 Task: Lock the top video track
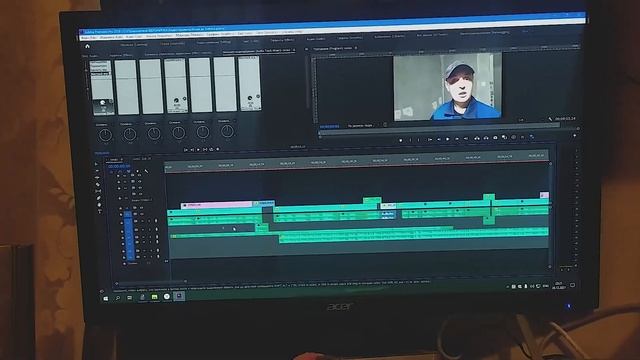[119, 176]
